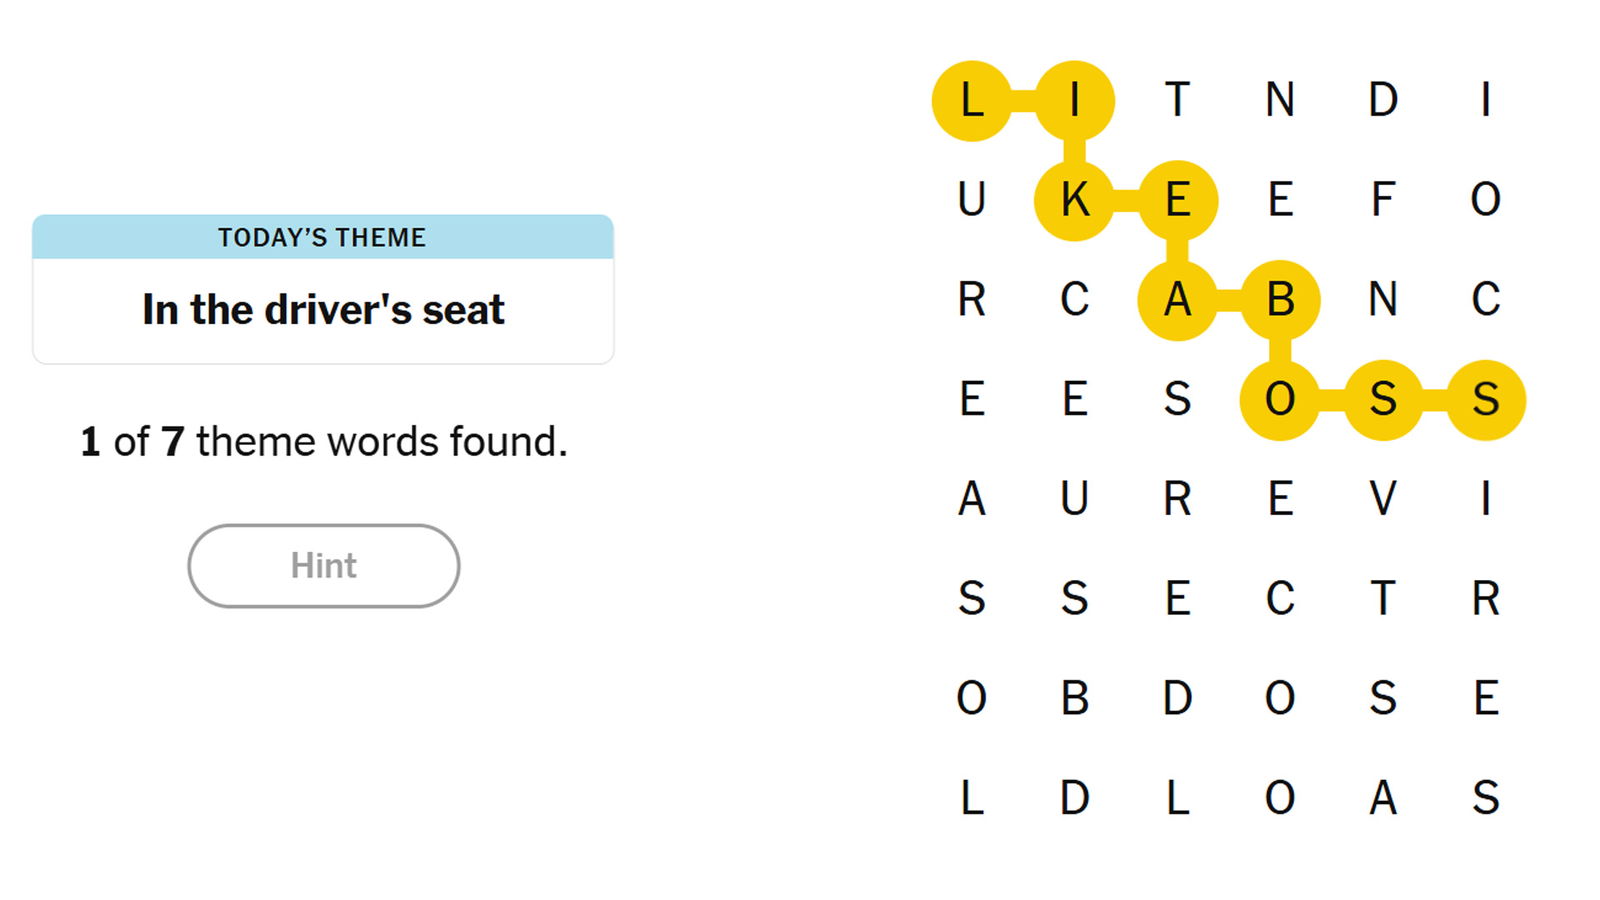Image resolution: width=1600 pixels, height=900 pixels.
Task: Select the highlighted K in the second row
Action: [x=1075, y=201]
